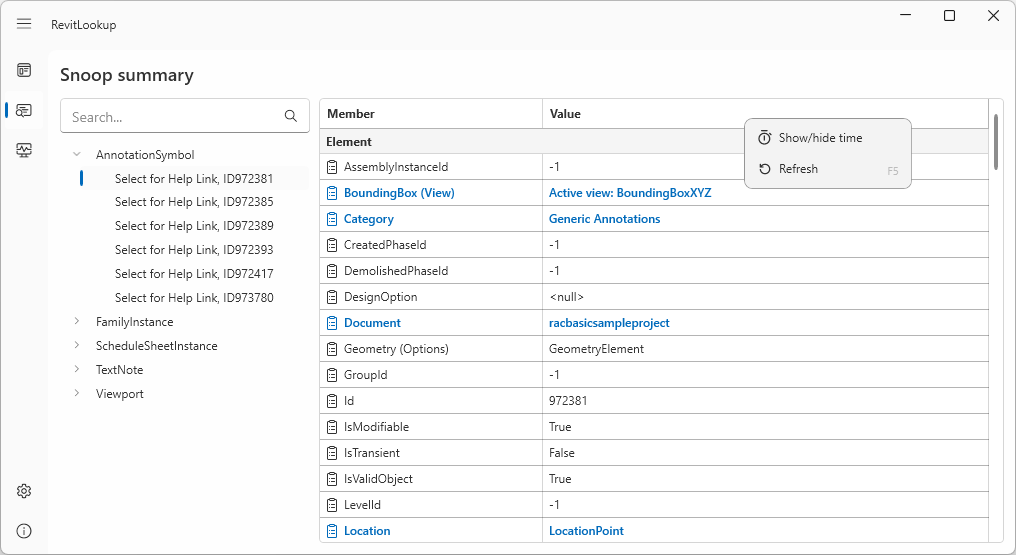This screenshot has width=1016, height=555.
Task: Expand the ScheduleSheetInstance tree node
Action: (x=76, y=345)
